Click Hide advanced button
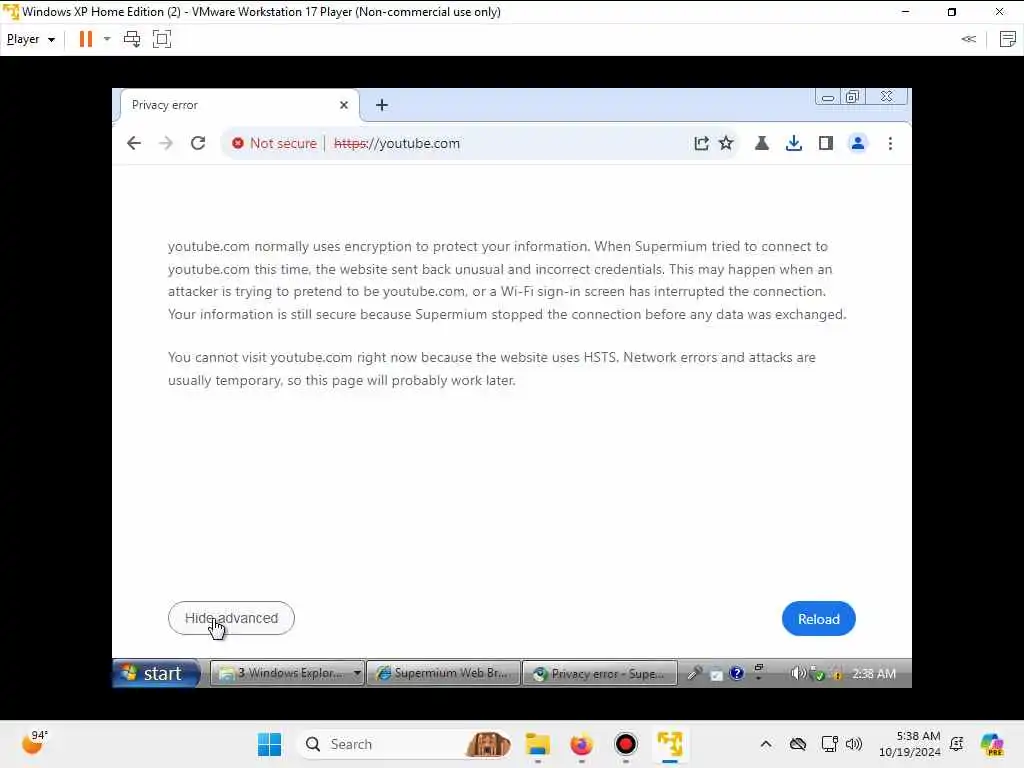This screenshot has width=1024, height=768. (231, 618)
